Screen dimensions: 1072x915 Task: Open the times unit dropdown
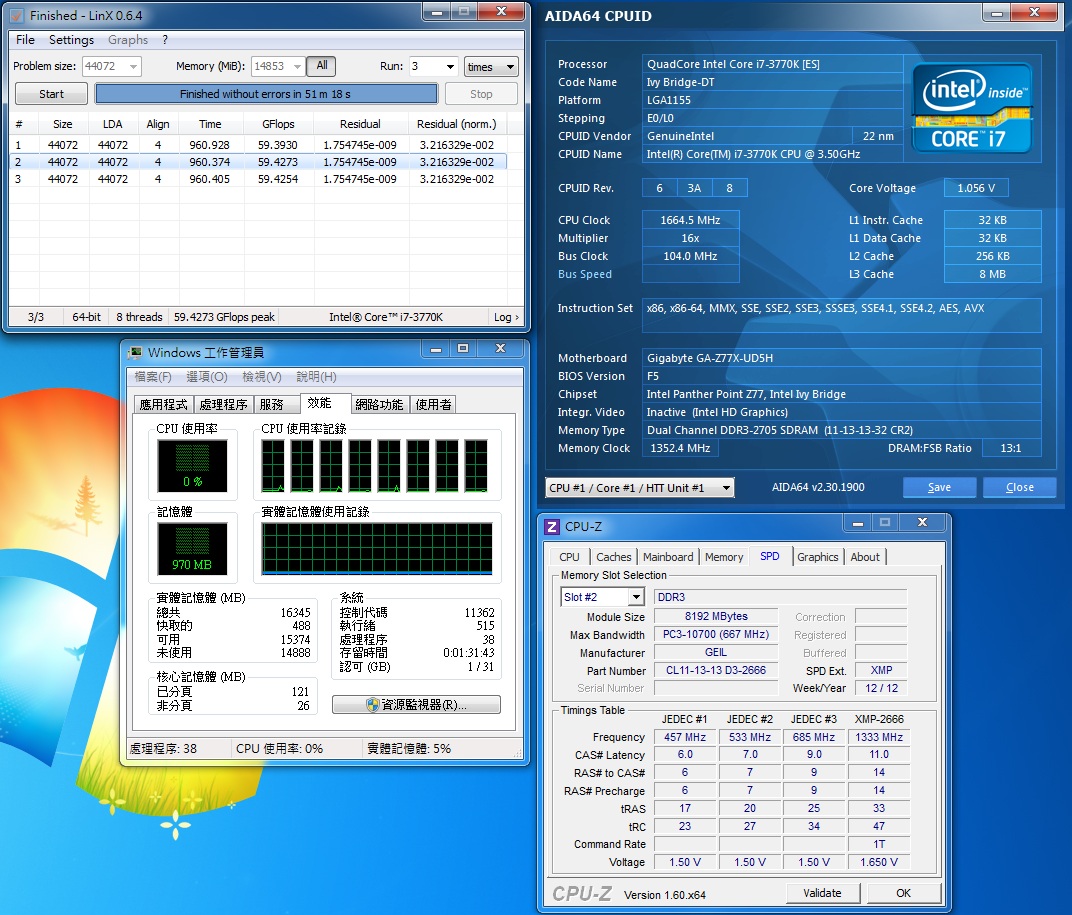(491, 66)
